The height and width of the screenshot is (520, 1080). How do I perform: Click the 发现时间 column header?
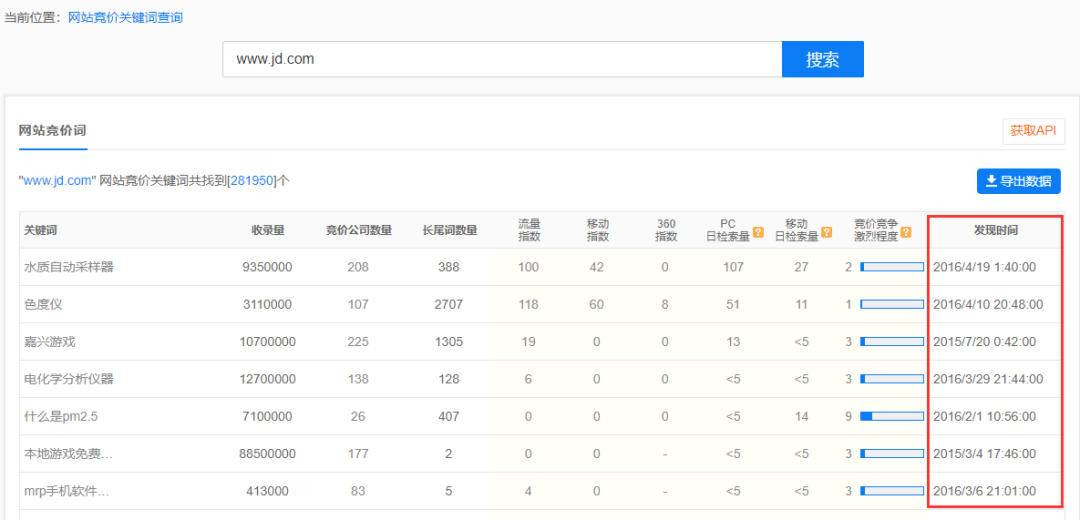pyautogui.click(x=995, y=231)
